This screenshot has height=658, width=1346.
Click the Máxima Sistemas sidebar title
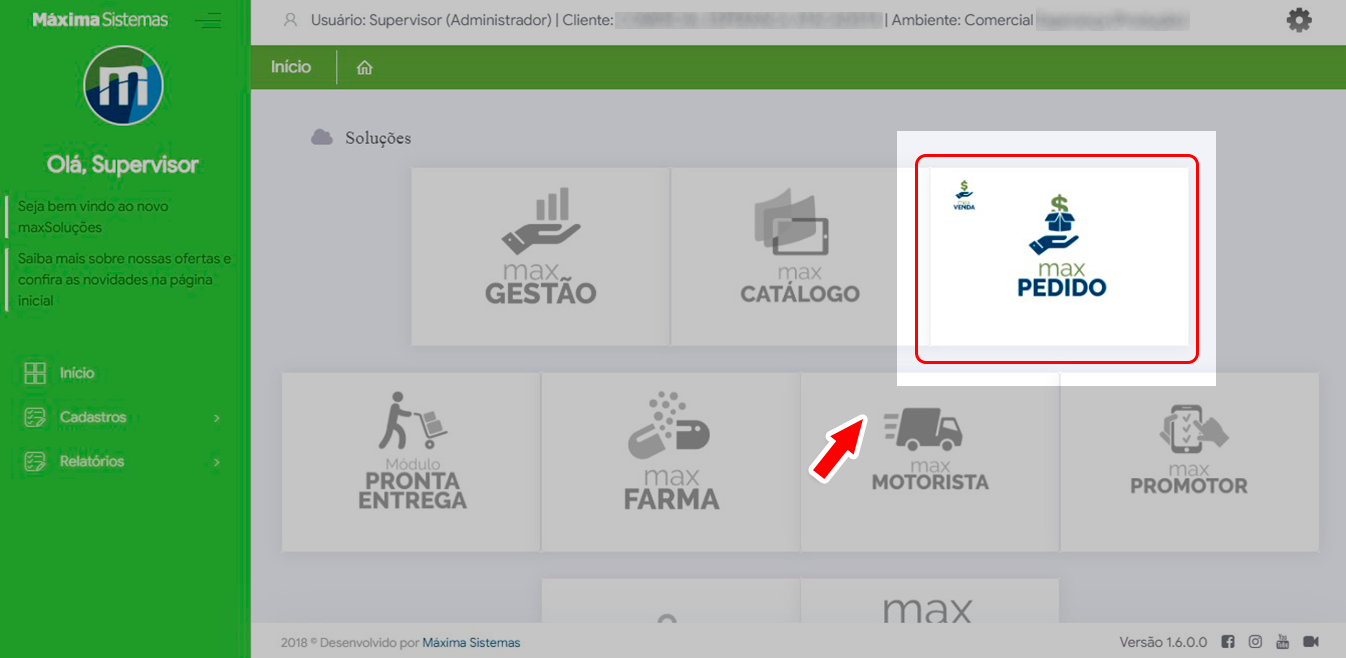pos(100,20)
